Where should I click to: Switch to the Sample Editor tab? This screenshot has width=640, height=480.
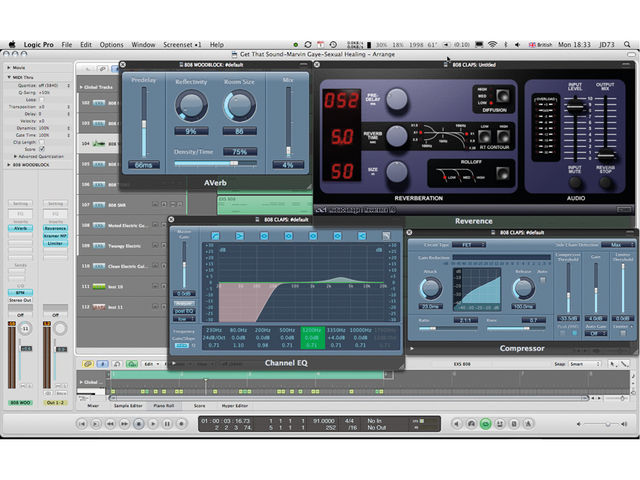click(x=128, y=406)
